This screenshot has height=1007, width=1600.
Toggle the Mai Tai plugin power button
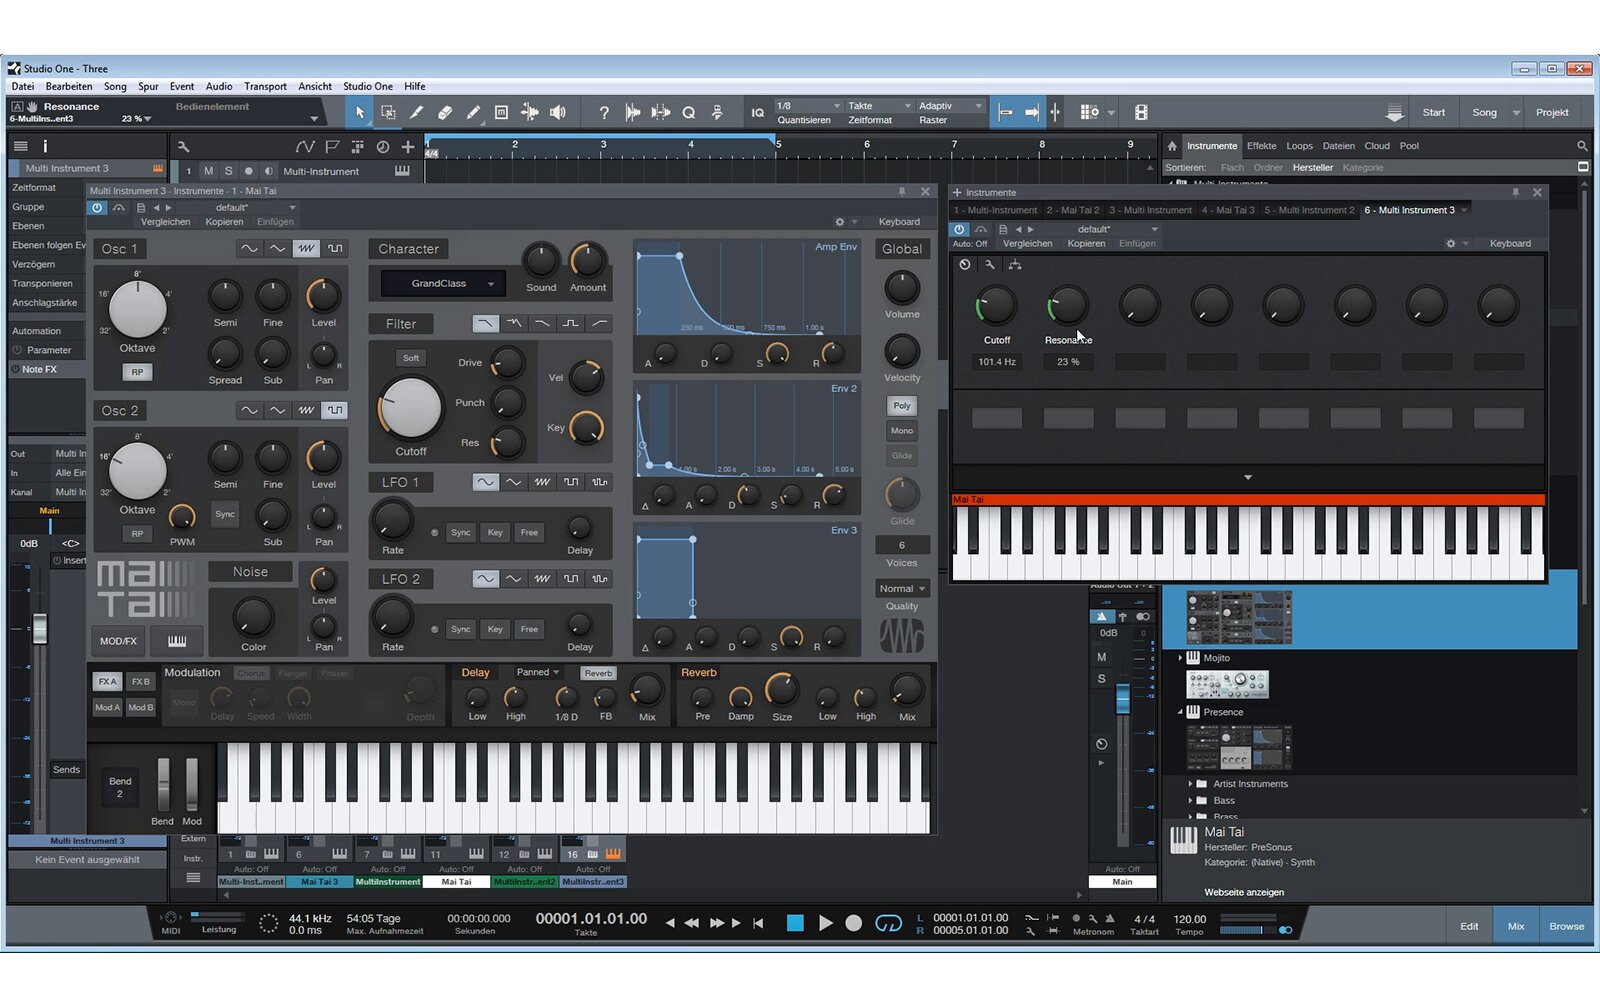(97, 208)
